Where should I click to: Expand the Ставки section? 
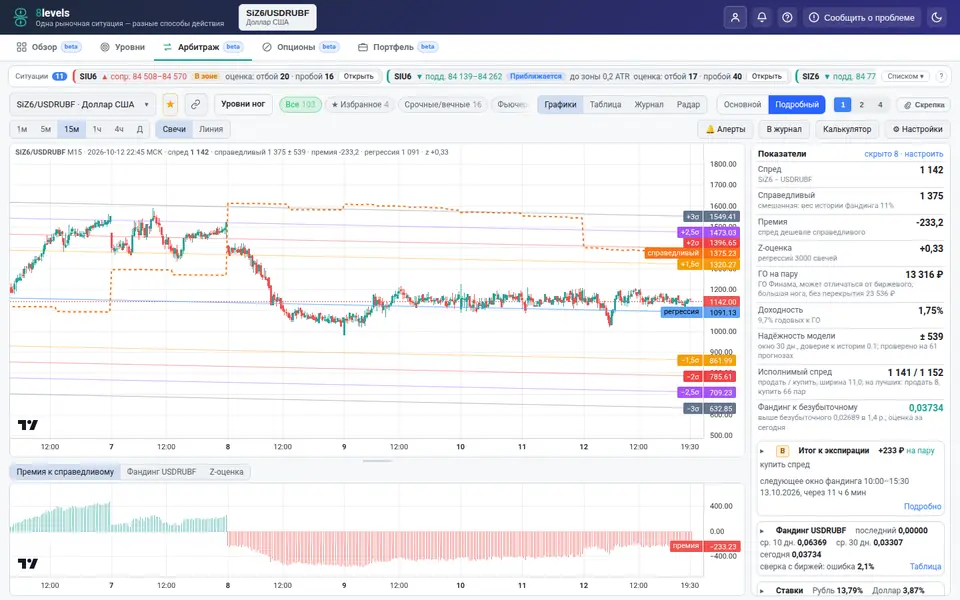762,591
